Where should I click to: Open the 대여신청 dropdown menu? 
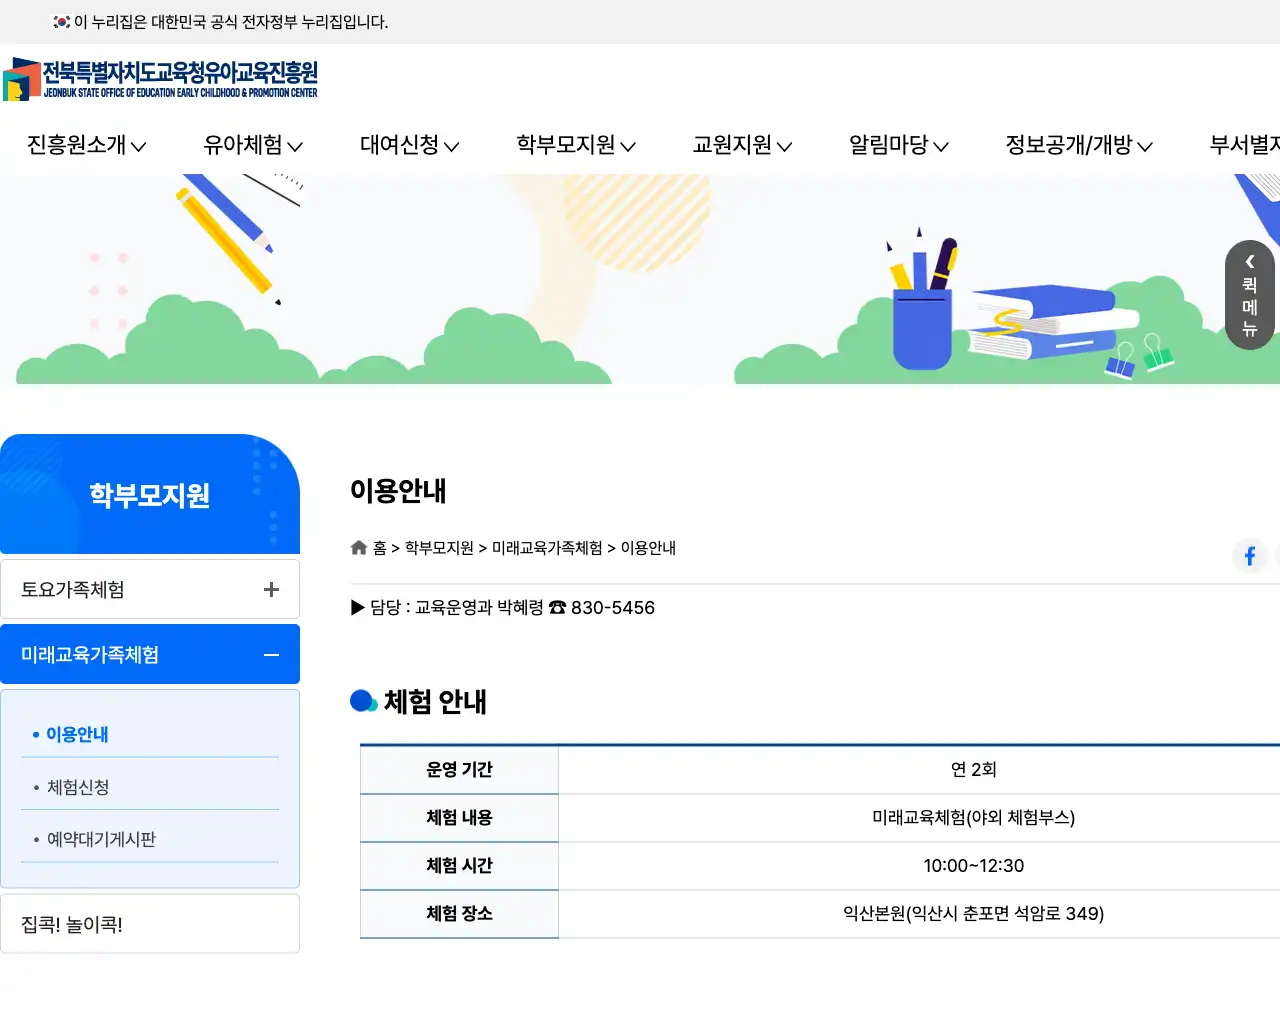(405, 145)
